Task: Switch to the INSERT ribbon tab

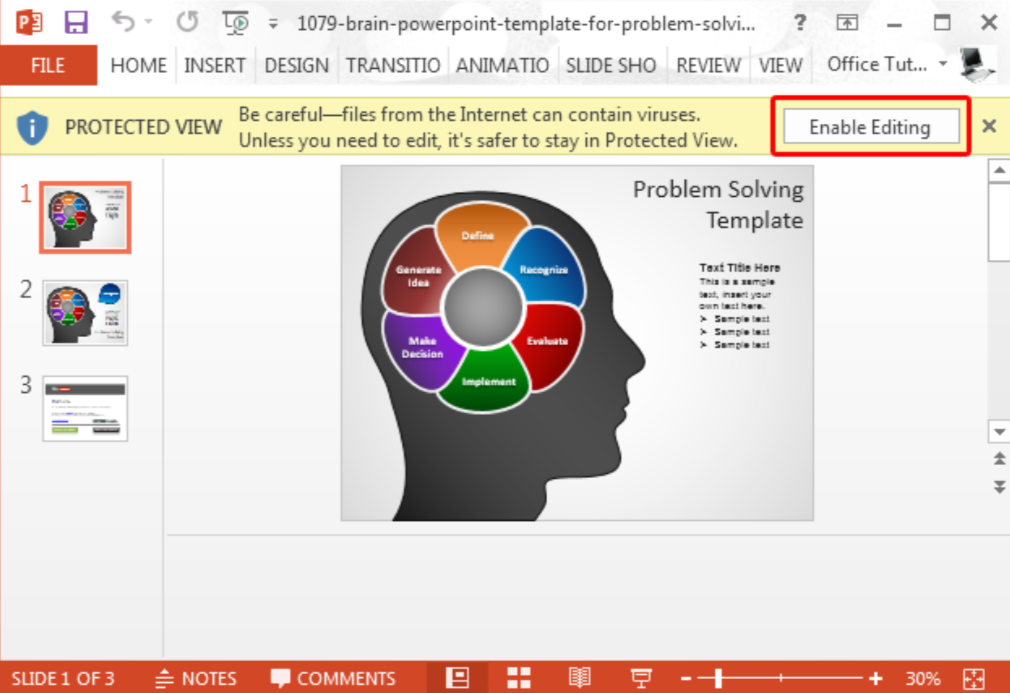Action: point(214,65)
